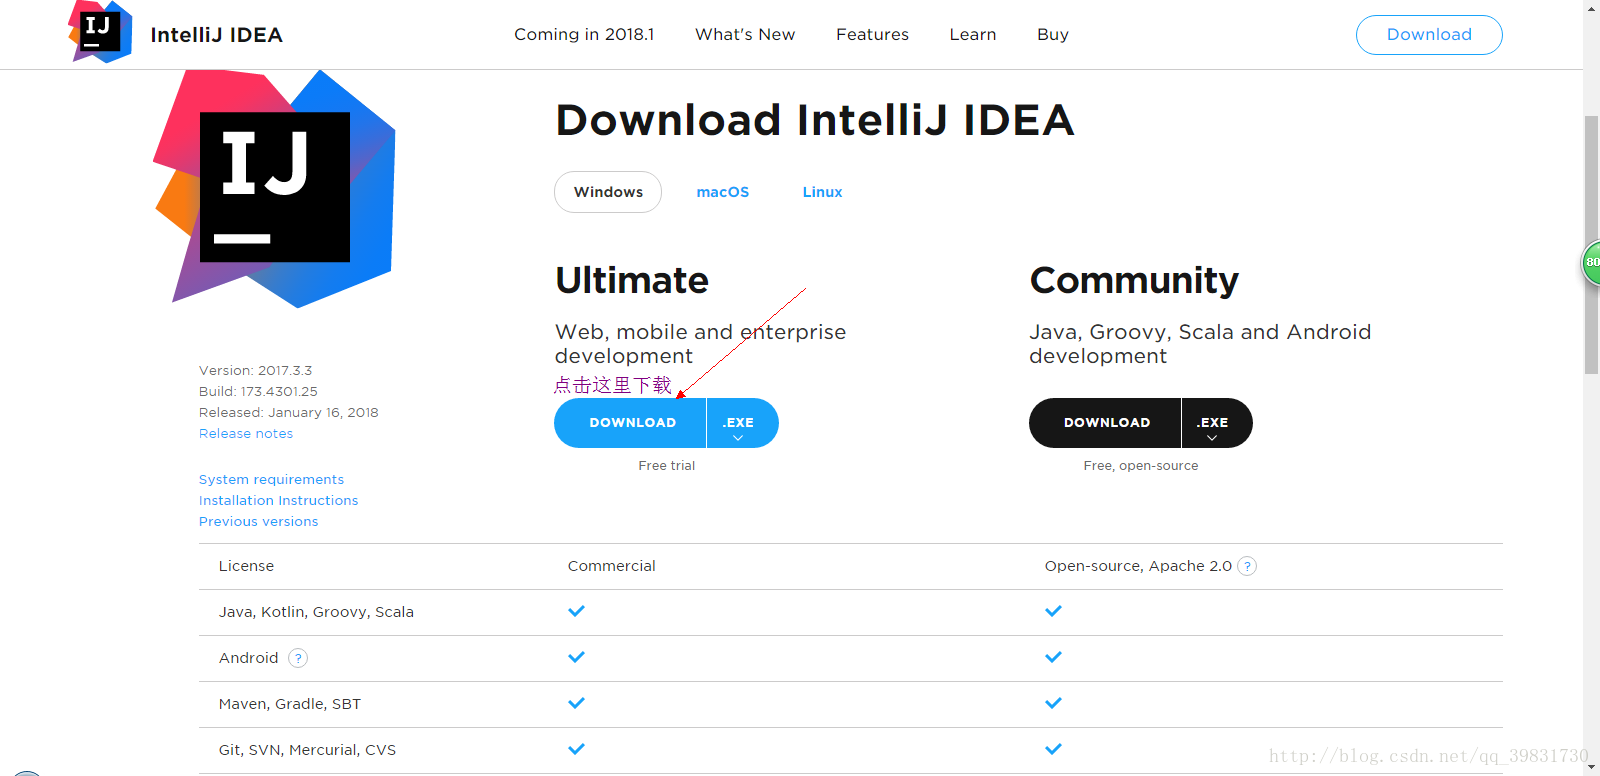
Task: Click 'Android' row label
Action: (248, 658)
